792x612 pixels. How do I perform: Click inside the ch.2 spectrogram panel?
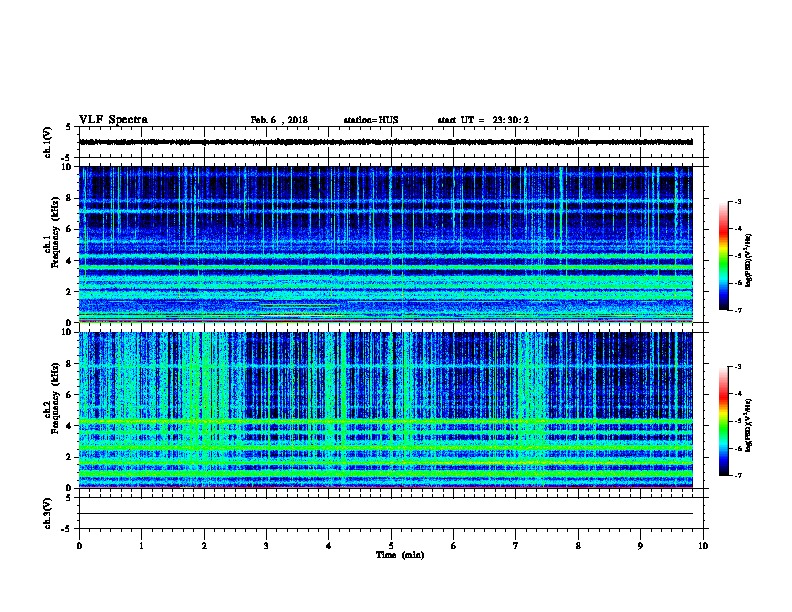386,410
